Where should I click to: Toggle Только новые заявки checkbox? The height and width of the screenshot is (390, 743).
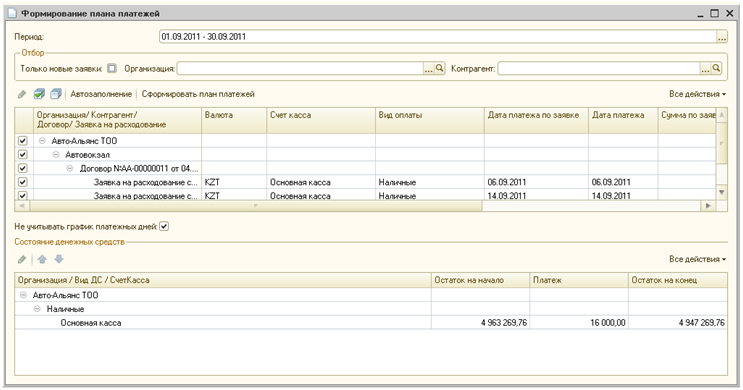pos(112,68)
